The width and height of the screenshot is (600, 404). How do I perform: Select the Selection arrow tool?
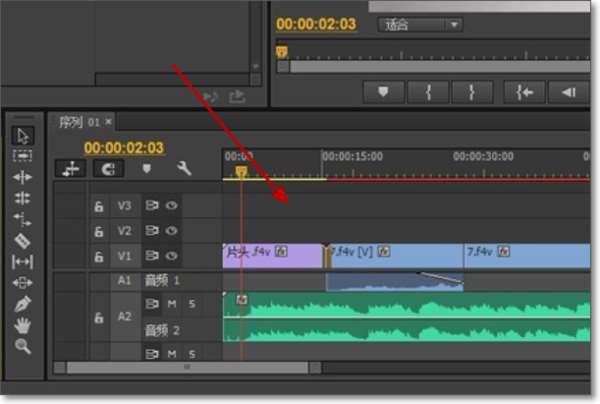pyautogui.click(x=23, y=136)
